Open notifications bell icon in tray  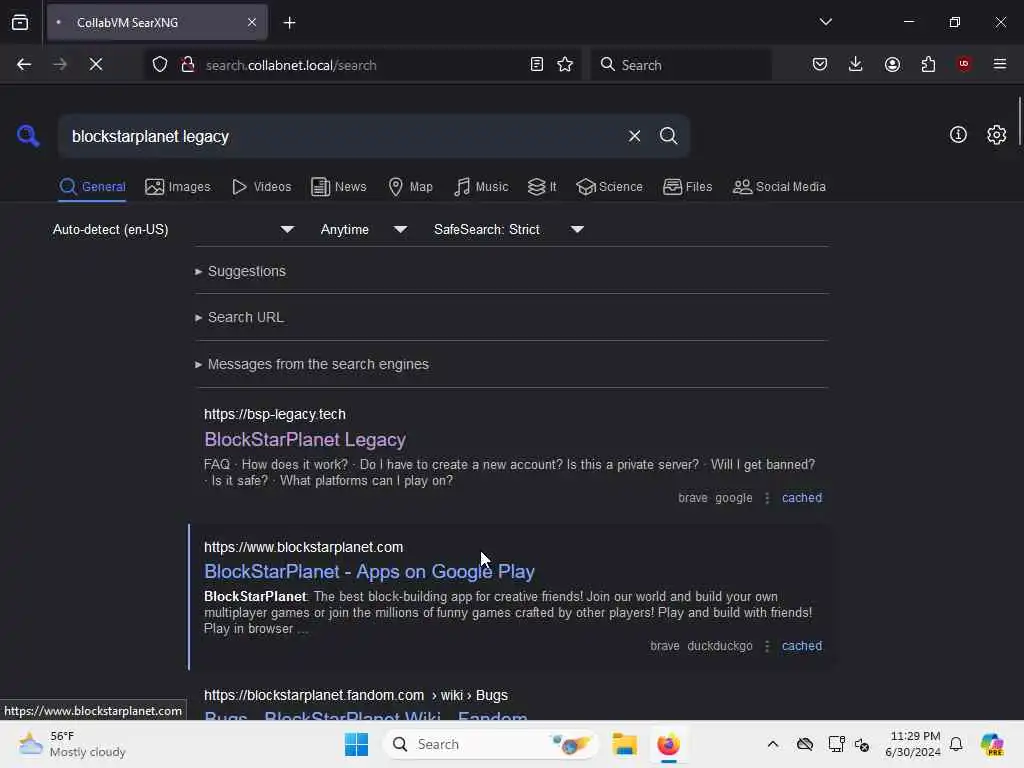[x=956, y=744]
